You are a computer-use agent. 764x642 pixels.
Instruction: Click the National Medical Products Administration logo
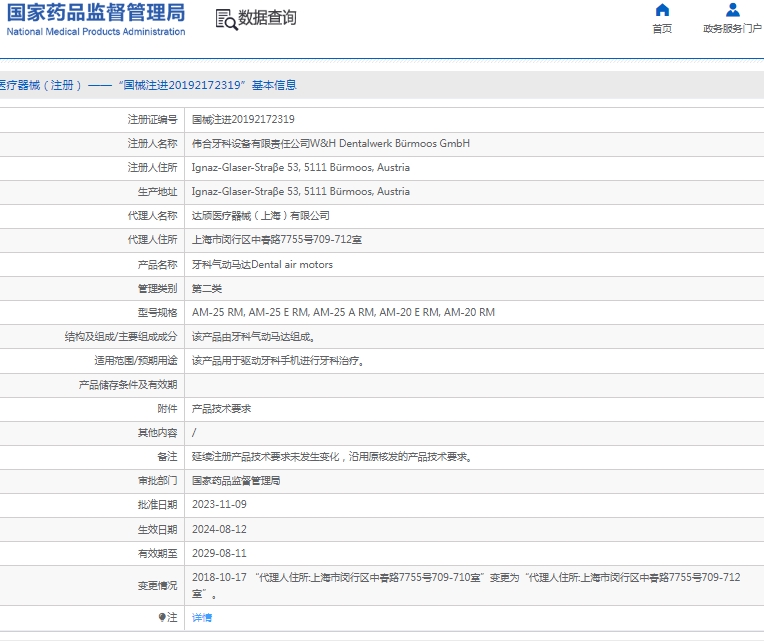pos(96,19)
